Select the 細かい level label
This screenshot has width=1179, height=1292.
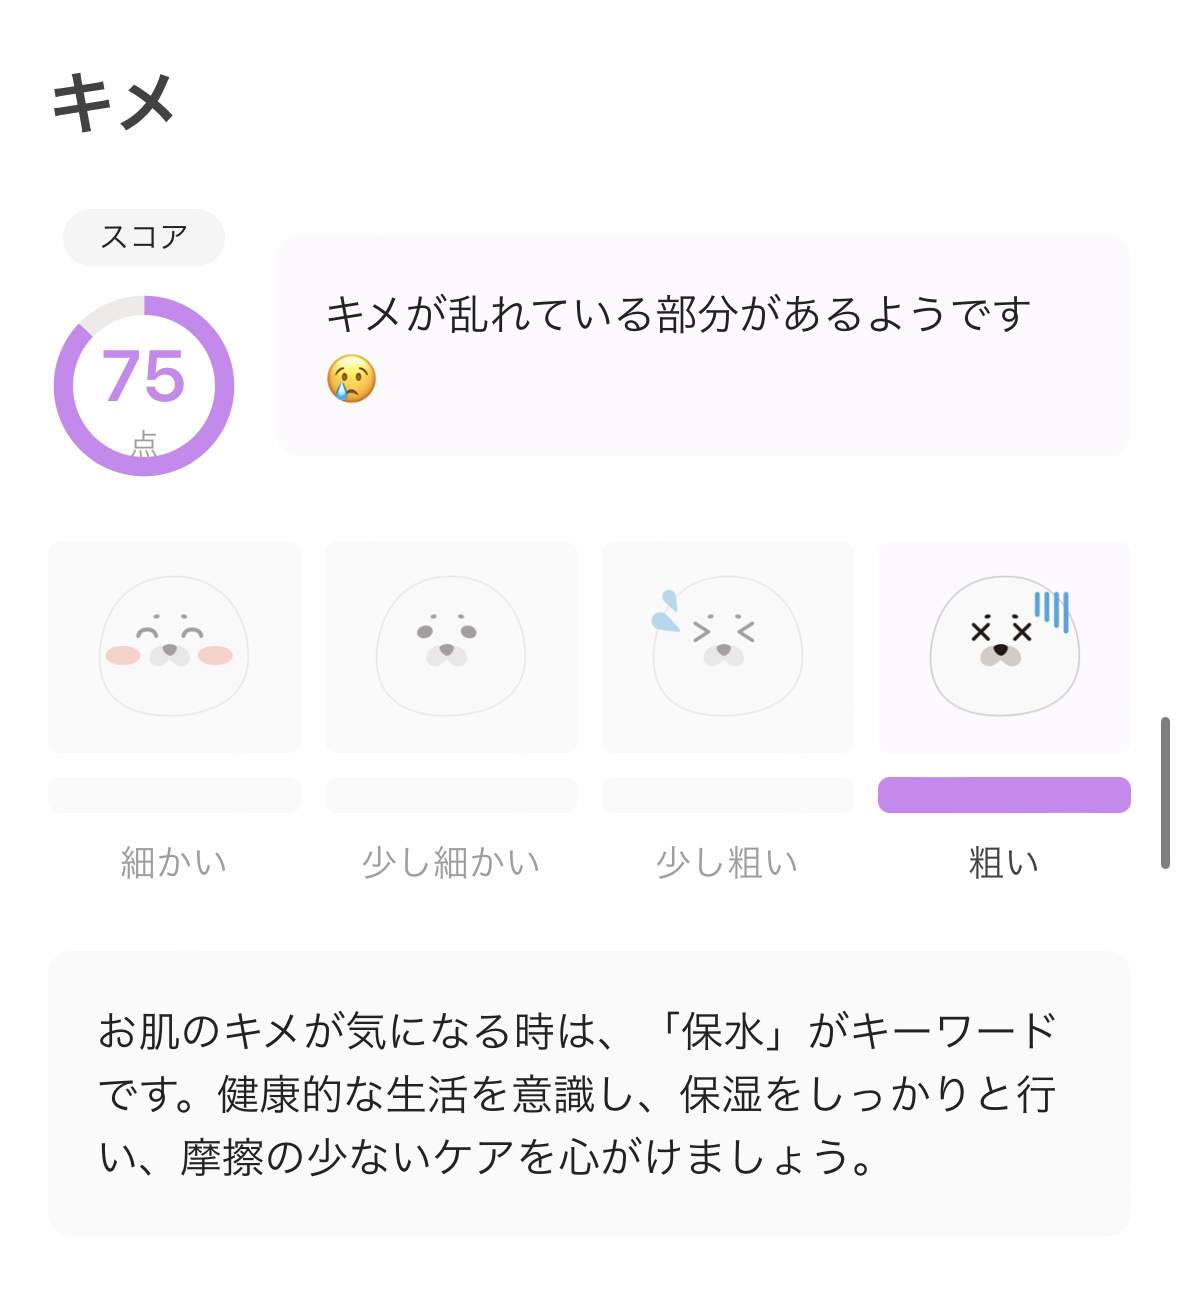click(174, 862)
